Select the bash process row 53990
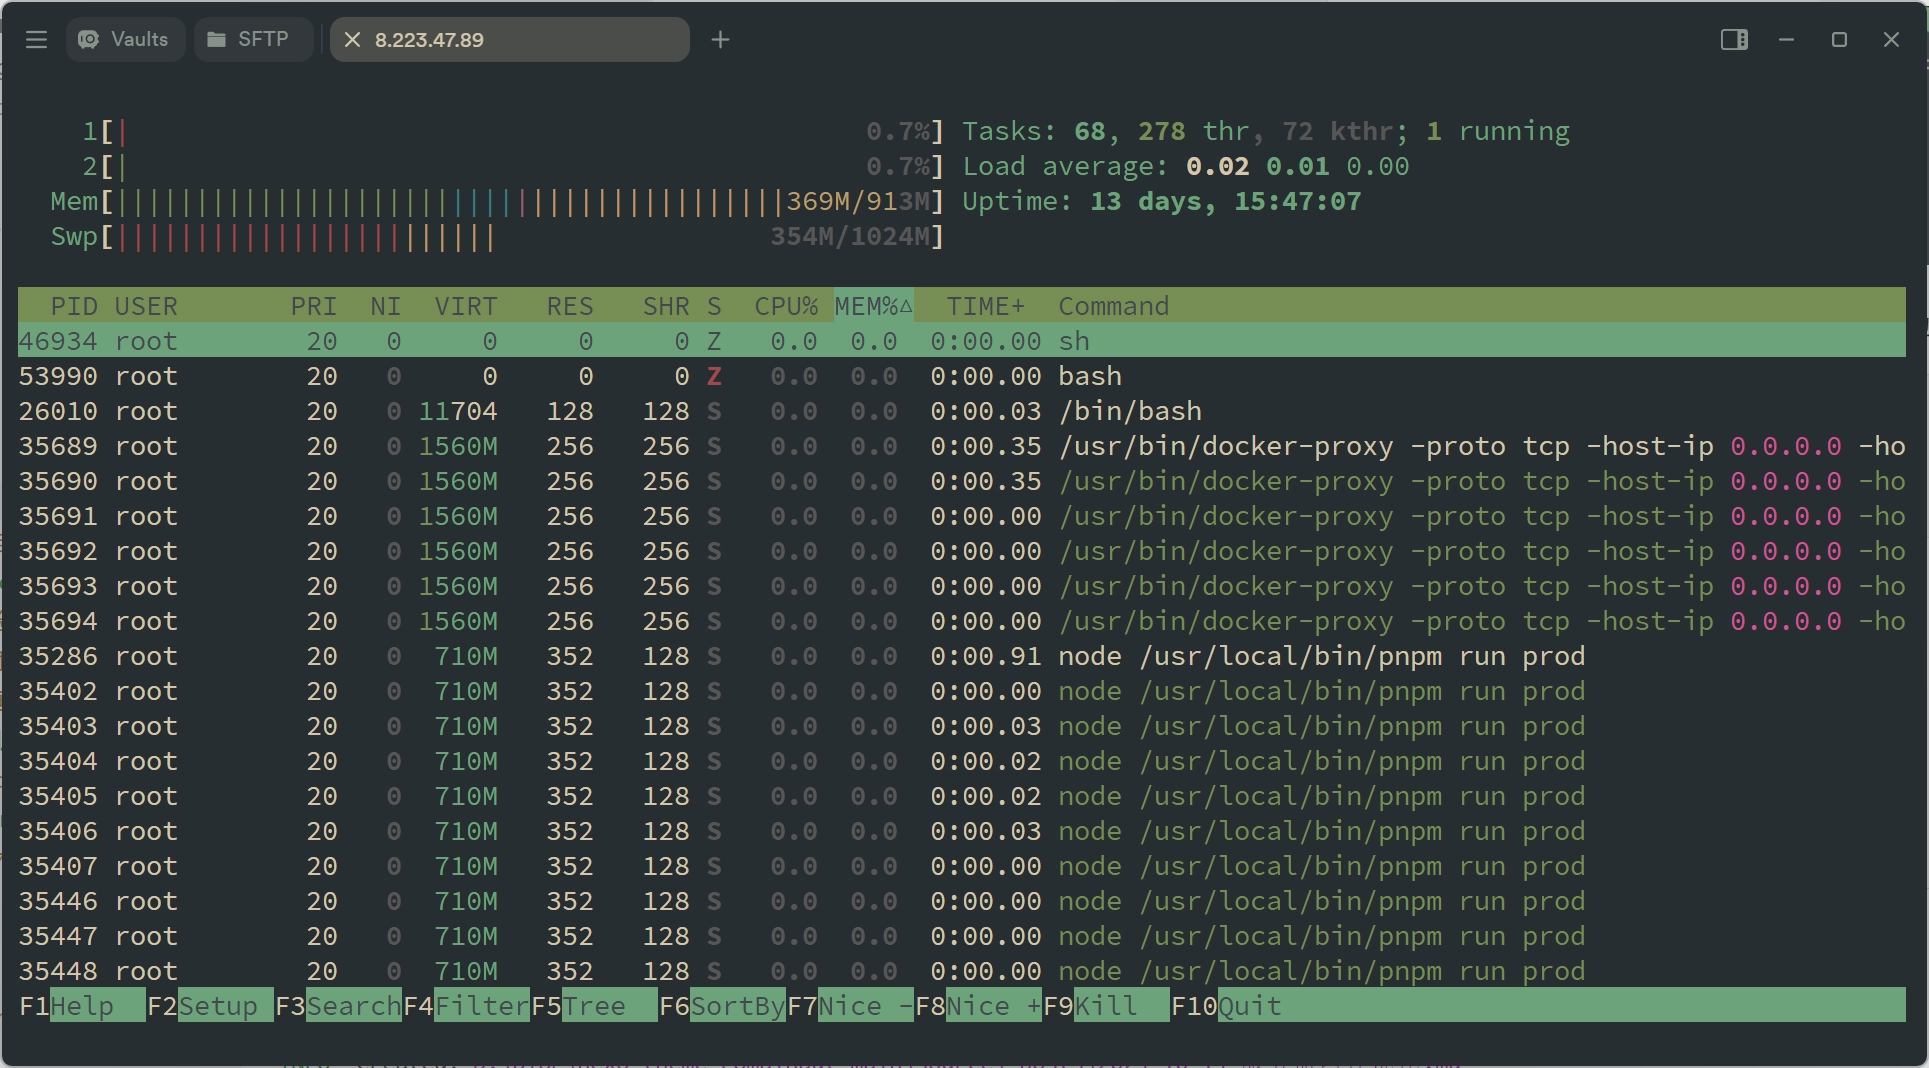This screenshot has height=1068, width=1929. 962,376
